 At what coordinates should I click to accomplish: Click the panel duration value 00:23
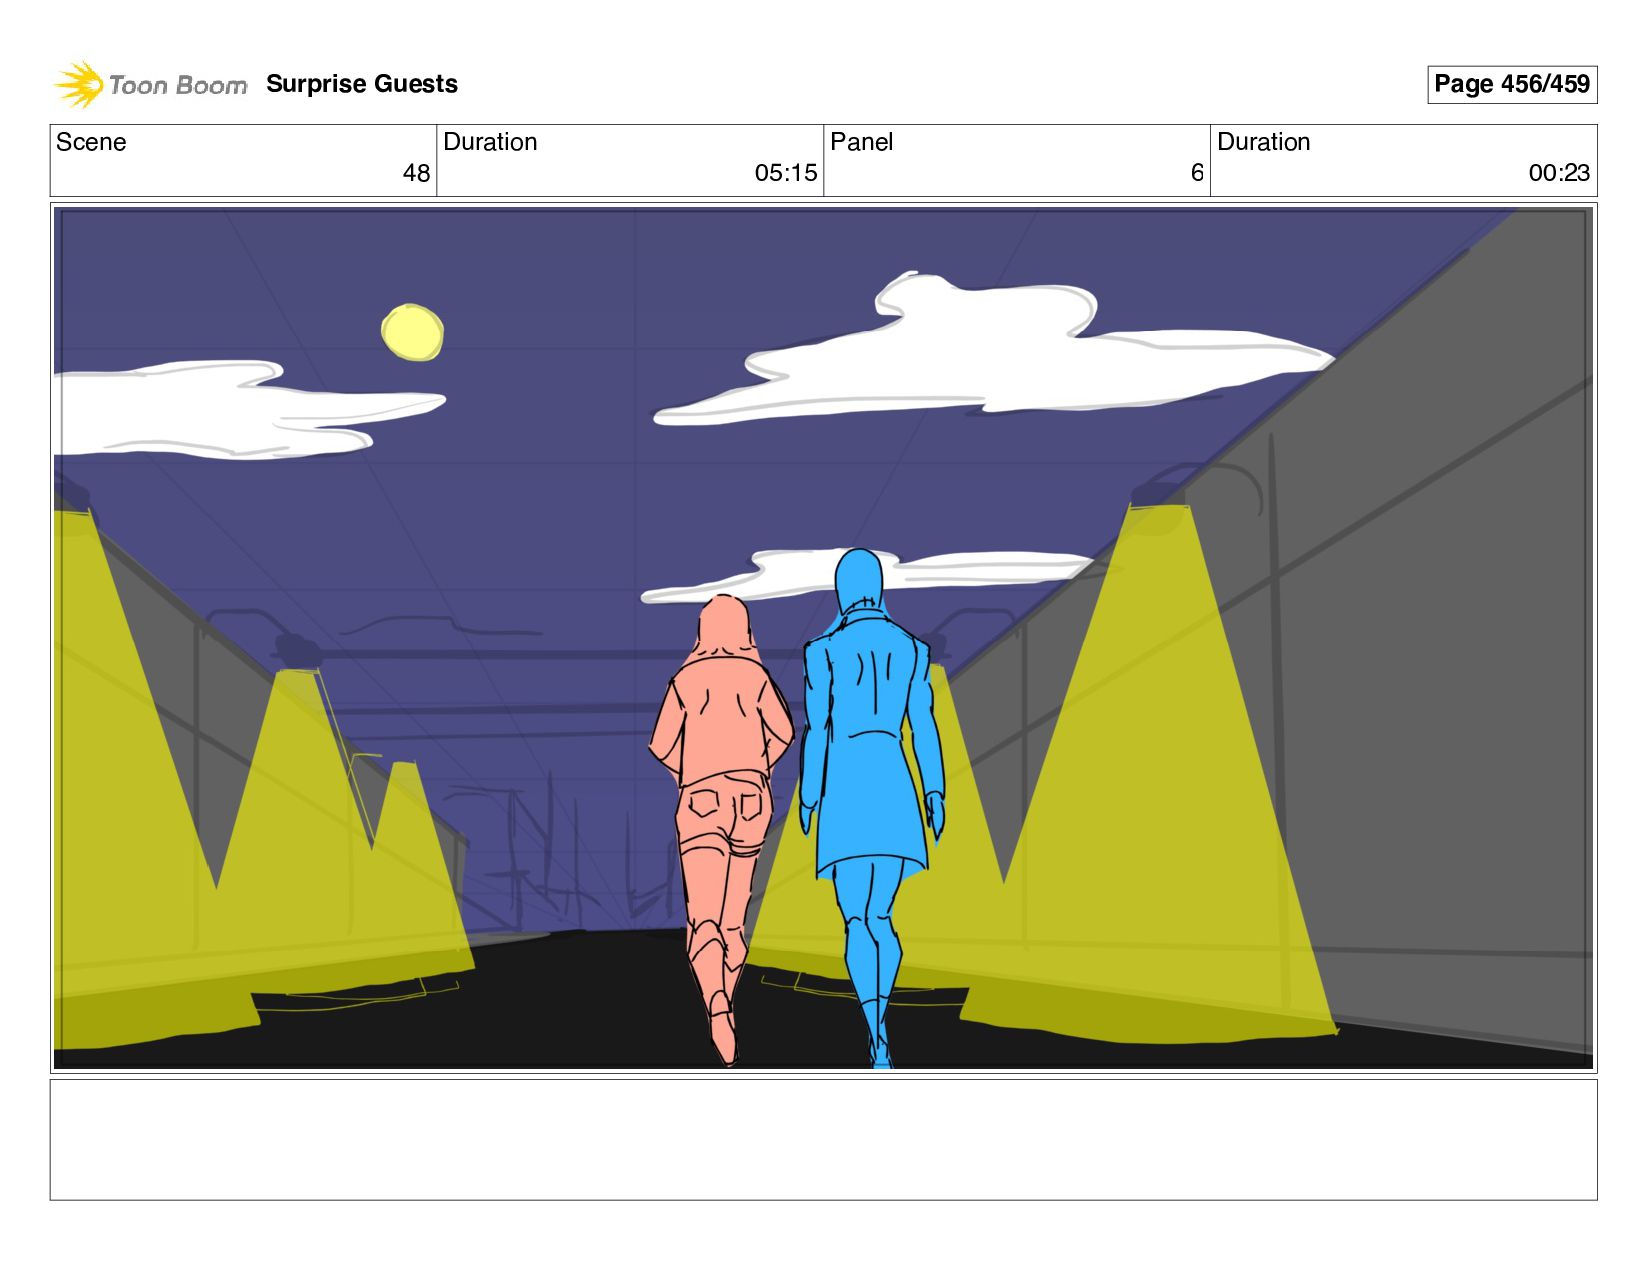coord(1559,173)
